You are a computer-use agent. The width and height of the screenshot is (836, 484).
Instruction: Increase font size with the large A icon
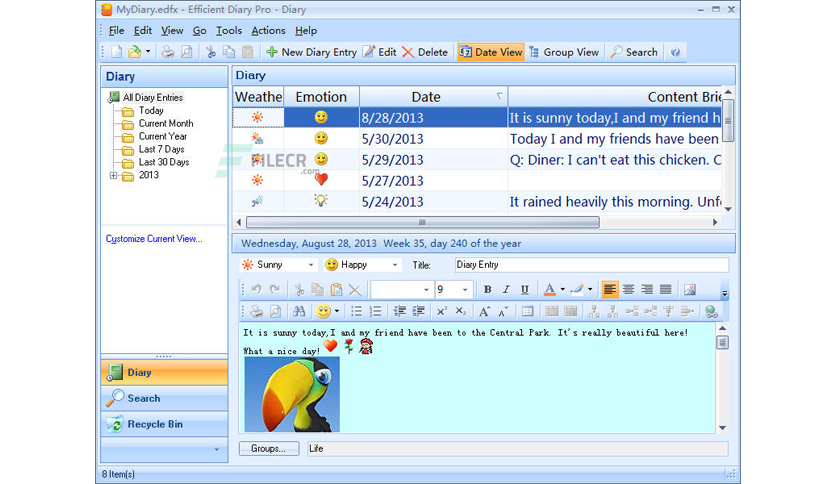tap(484, 311)
